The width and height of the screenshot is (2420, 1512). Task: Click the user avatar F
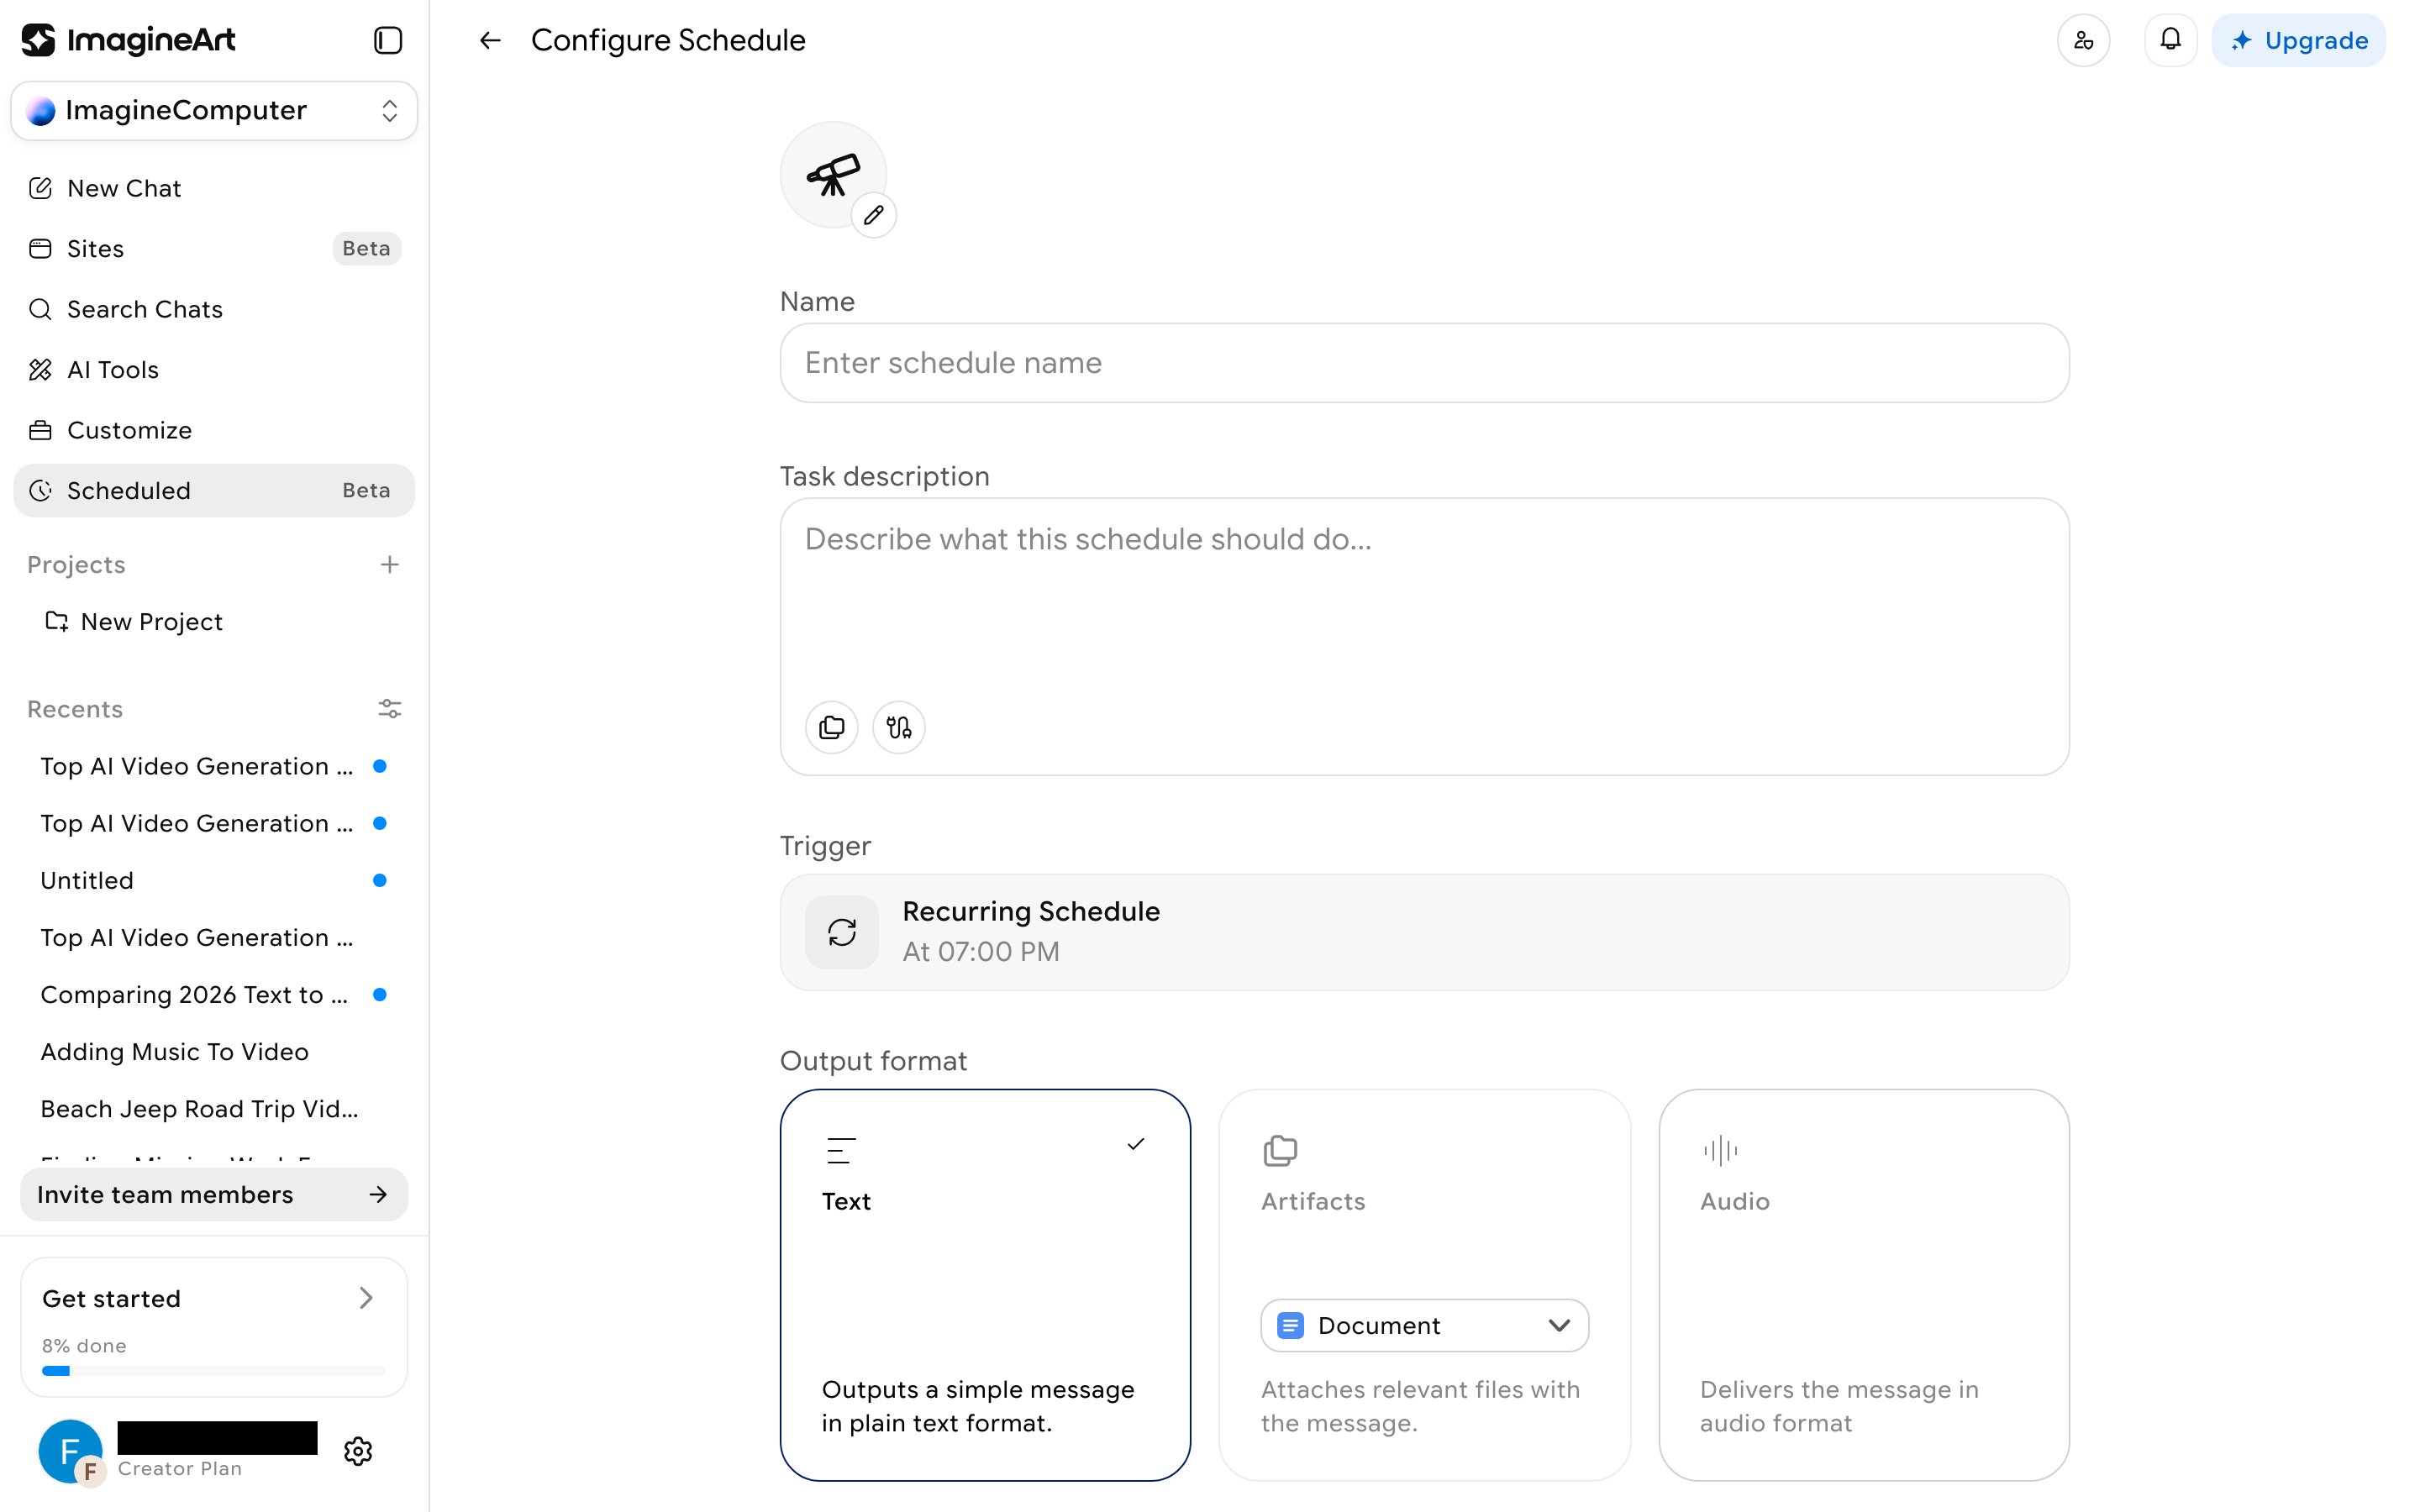pos(70,1451)
